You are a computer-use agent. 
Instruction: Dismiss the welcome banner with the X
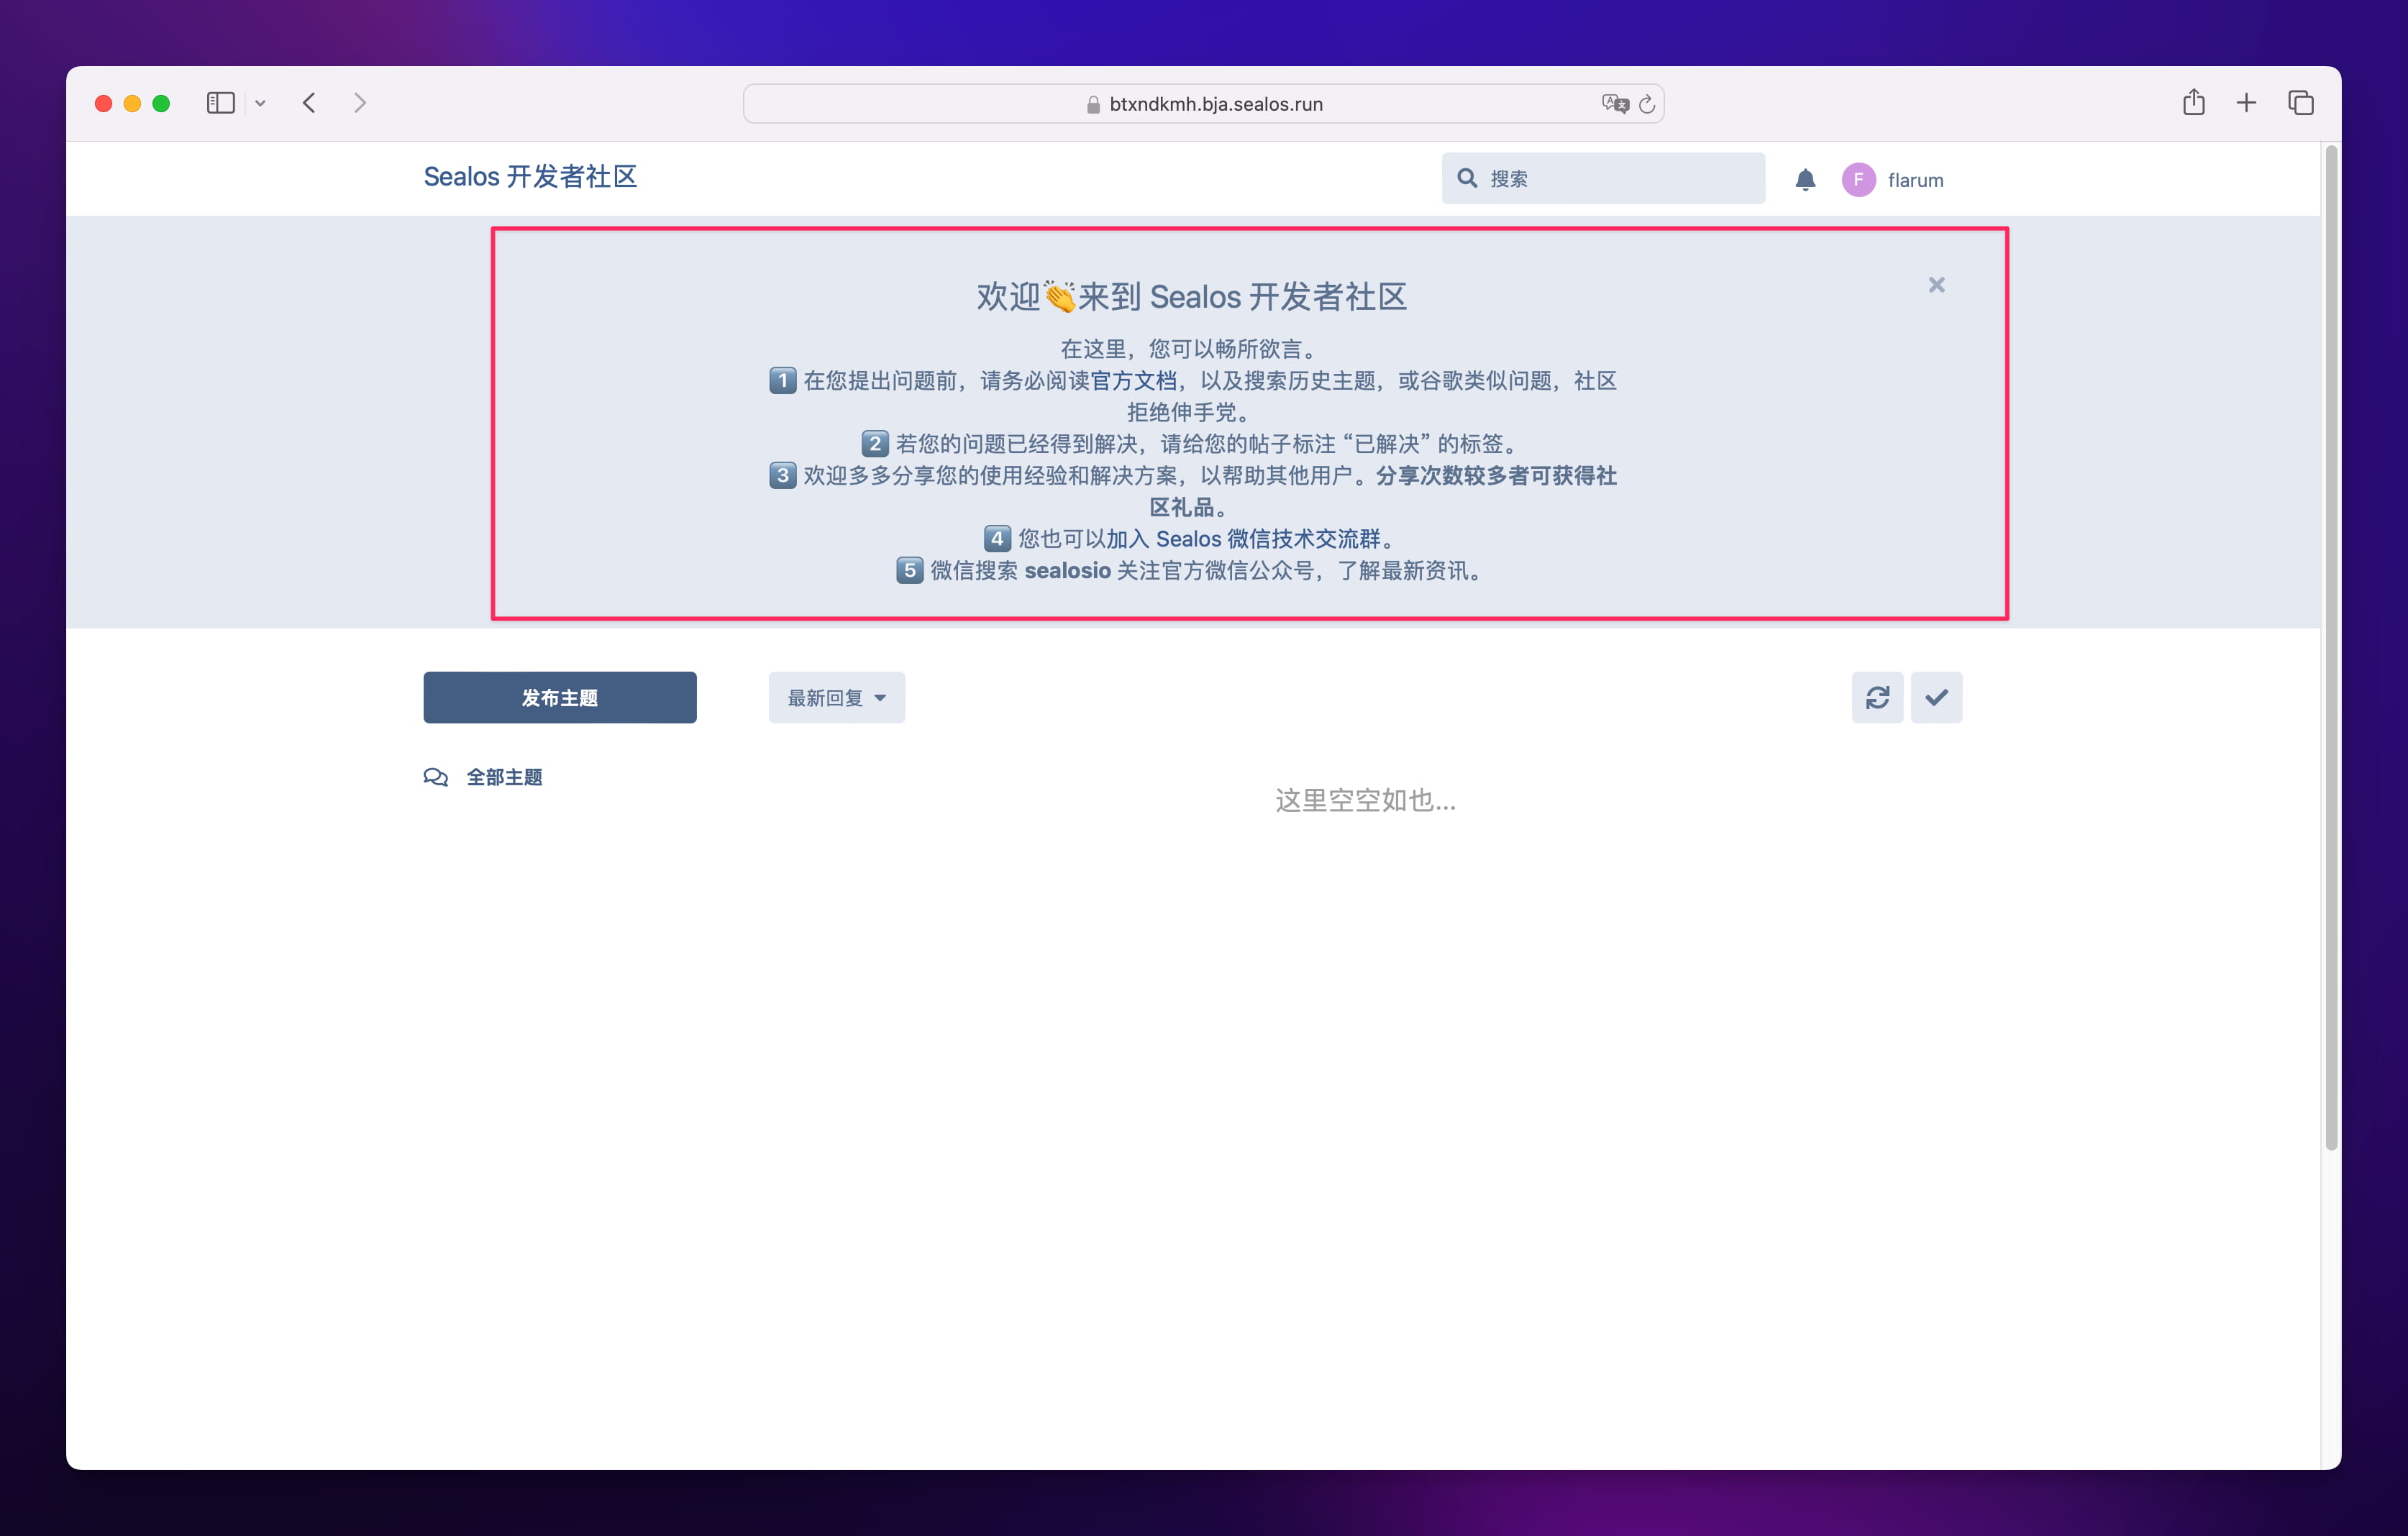(1937, 285)
